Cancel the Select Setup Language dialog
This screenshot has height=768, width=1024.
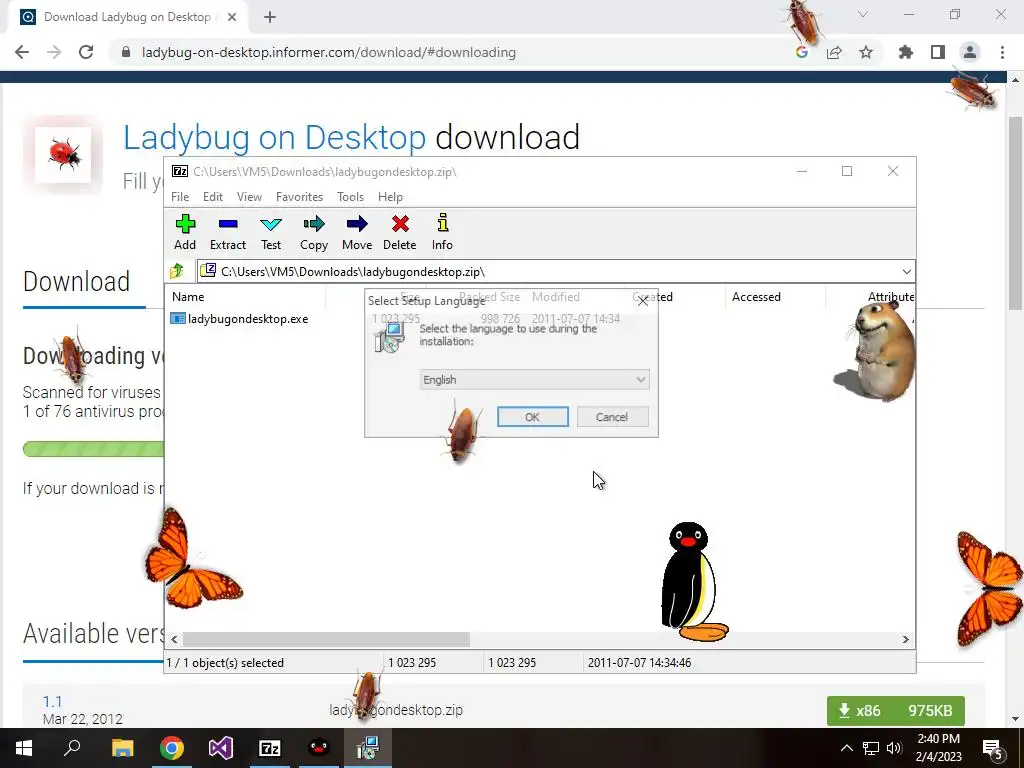pyautogui.click(x=613, y=417)
